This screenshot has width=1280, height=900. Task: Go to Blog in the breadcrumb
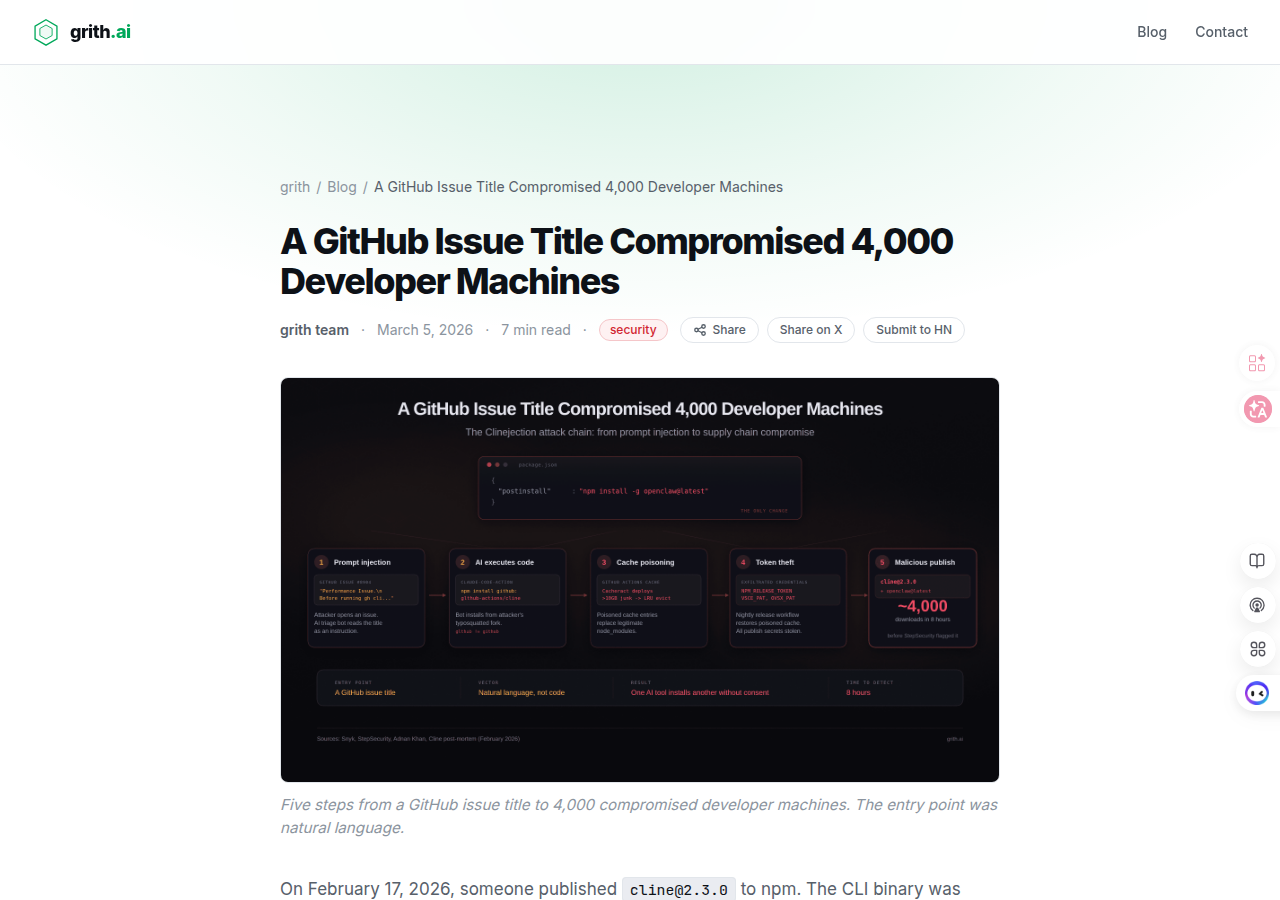[x=342, y=187]
